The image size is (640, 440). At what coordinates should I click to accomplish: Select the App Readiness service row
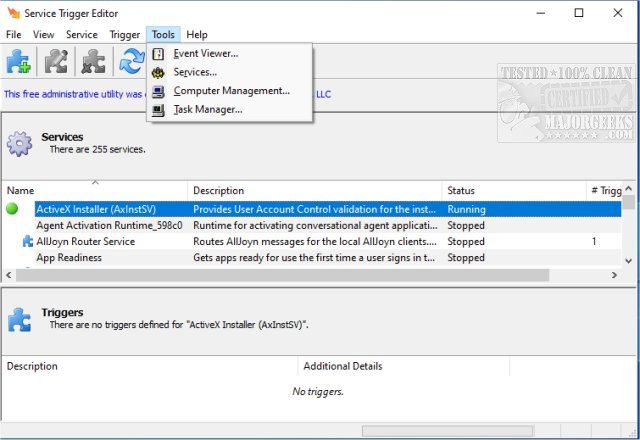click(69, 258)
